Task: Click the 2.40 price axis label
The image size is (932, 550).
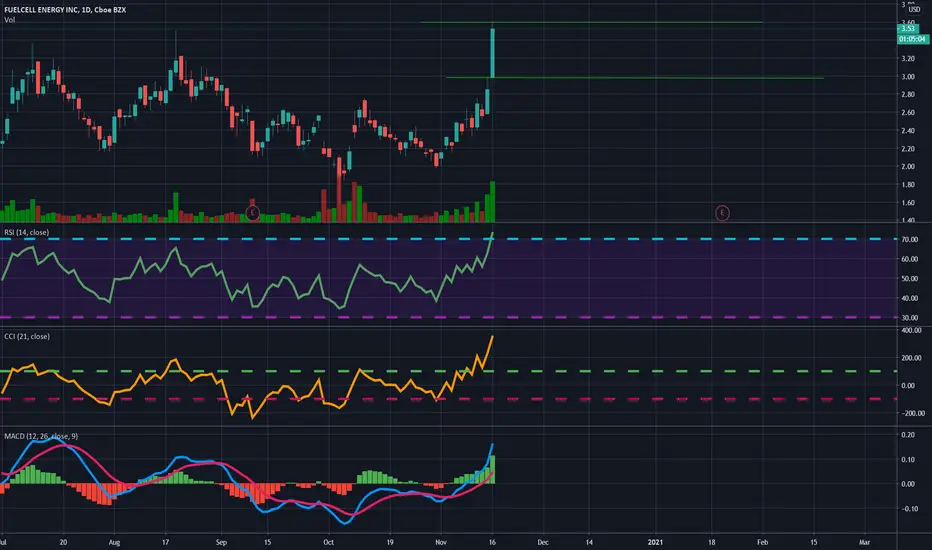Action: click(x=908, y=131)
